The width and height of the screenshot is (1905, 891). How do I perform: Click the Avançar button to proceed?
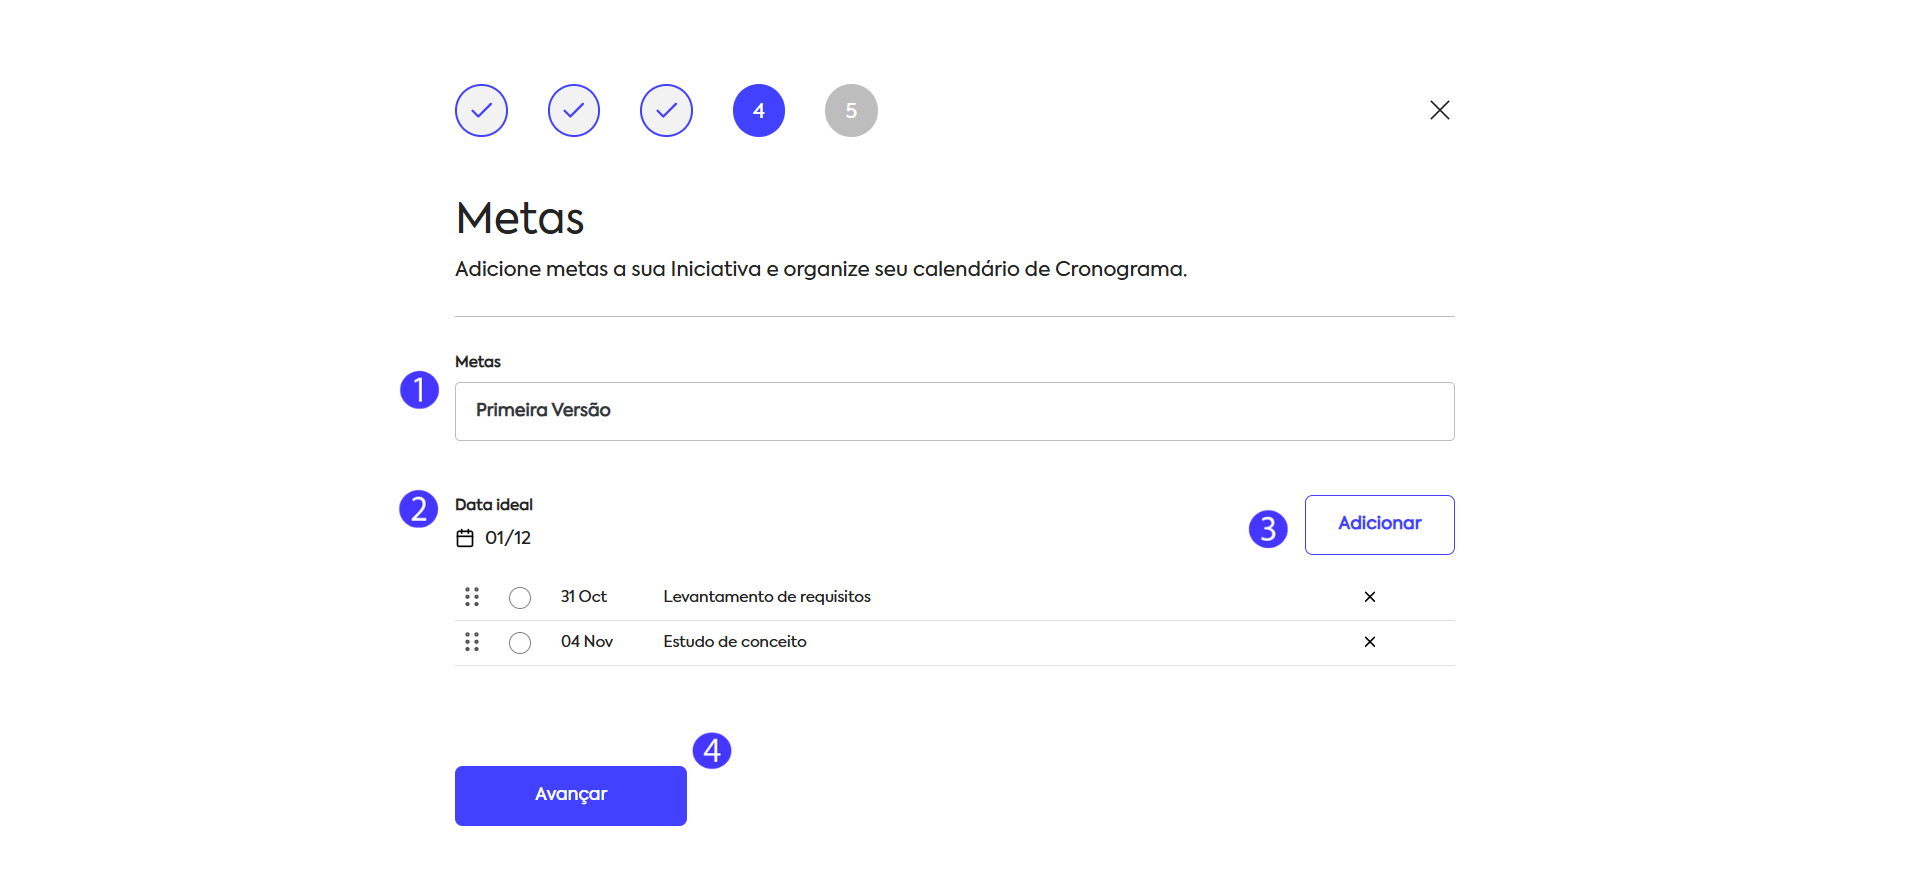[570, 795]
